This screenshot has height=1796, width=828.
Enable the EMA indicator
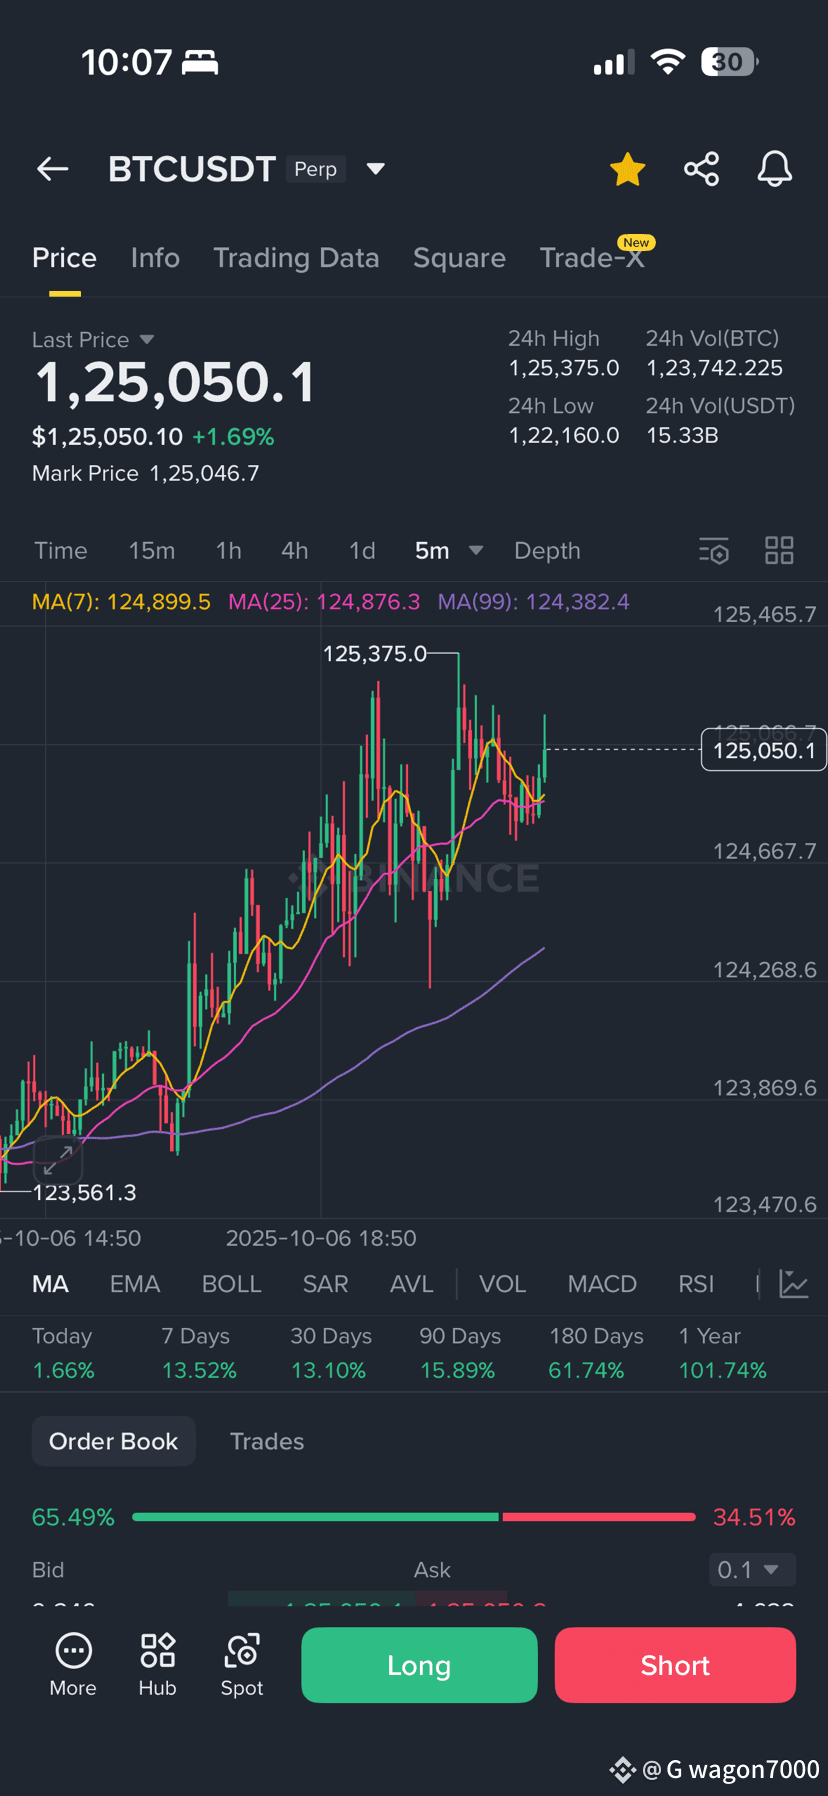pyautogui.click(x=135, y=1284)
